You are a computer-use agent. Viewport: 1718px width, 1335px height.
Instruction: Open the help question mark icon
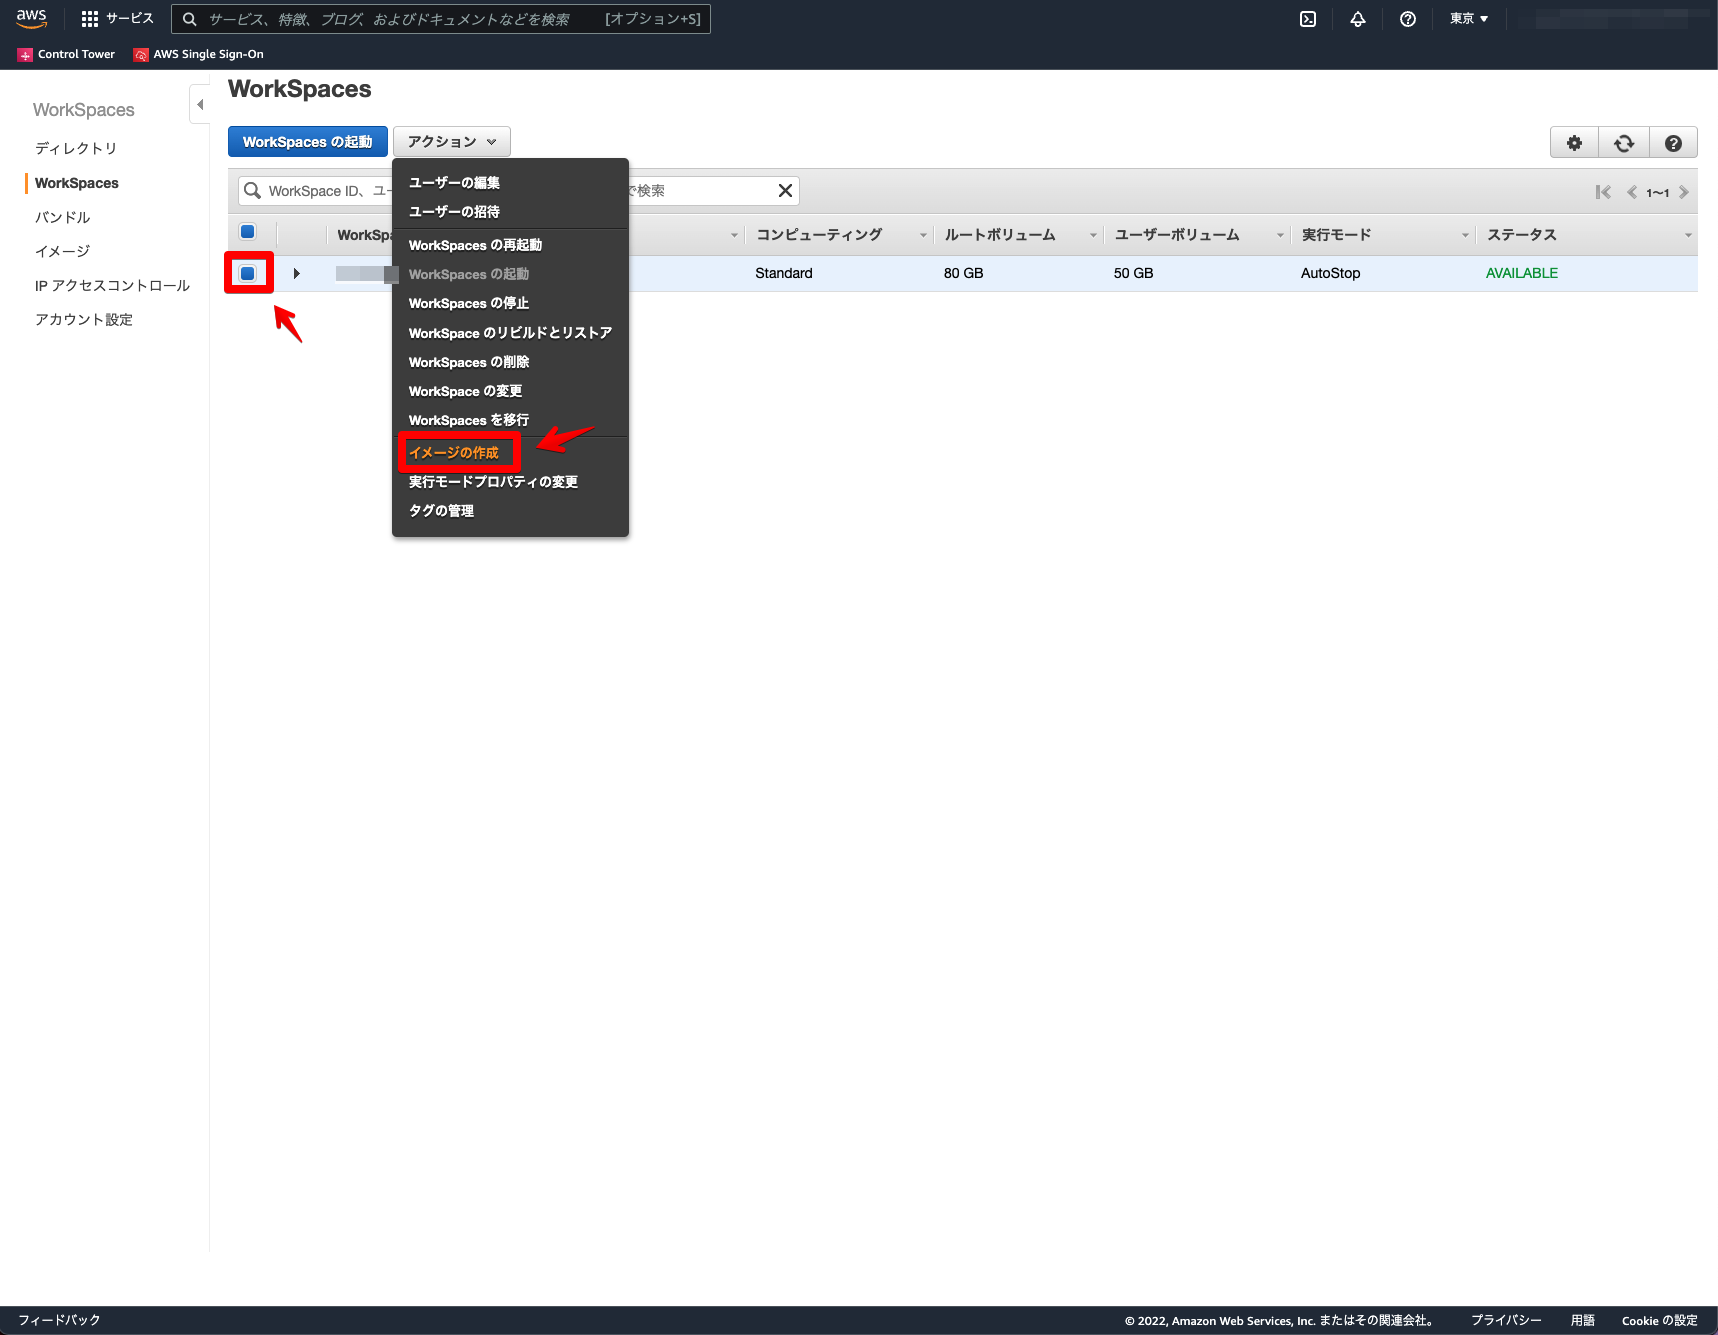[x=1407, y=18]
